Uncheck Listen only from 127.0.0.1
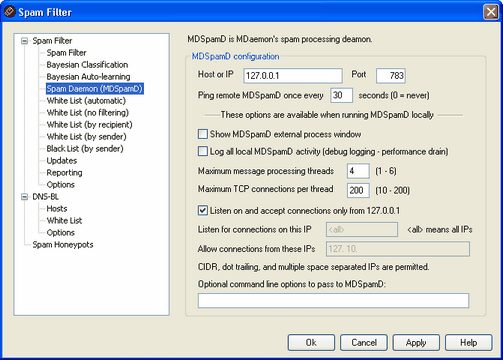 [x=203, y=211]
